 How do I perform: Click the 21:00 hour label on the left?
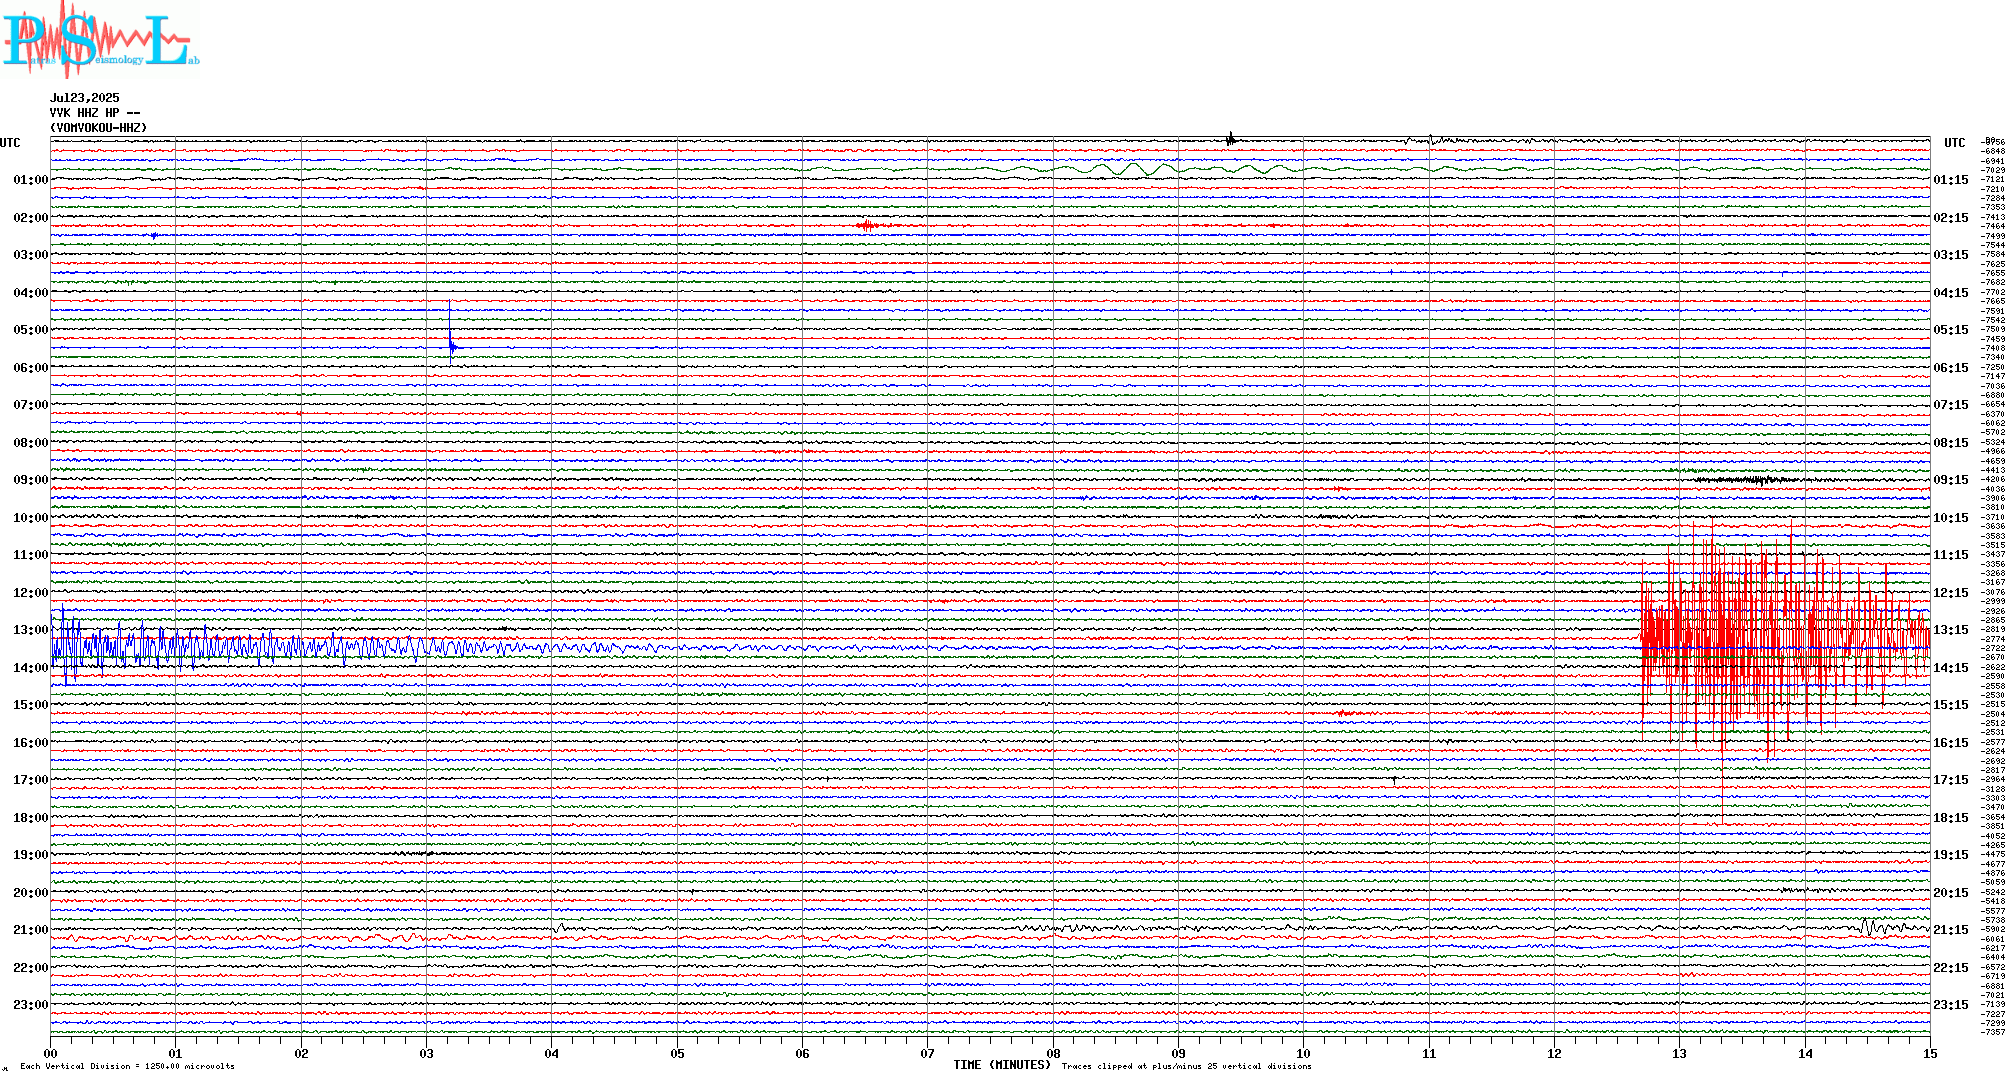(x=31, y=930)
